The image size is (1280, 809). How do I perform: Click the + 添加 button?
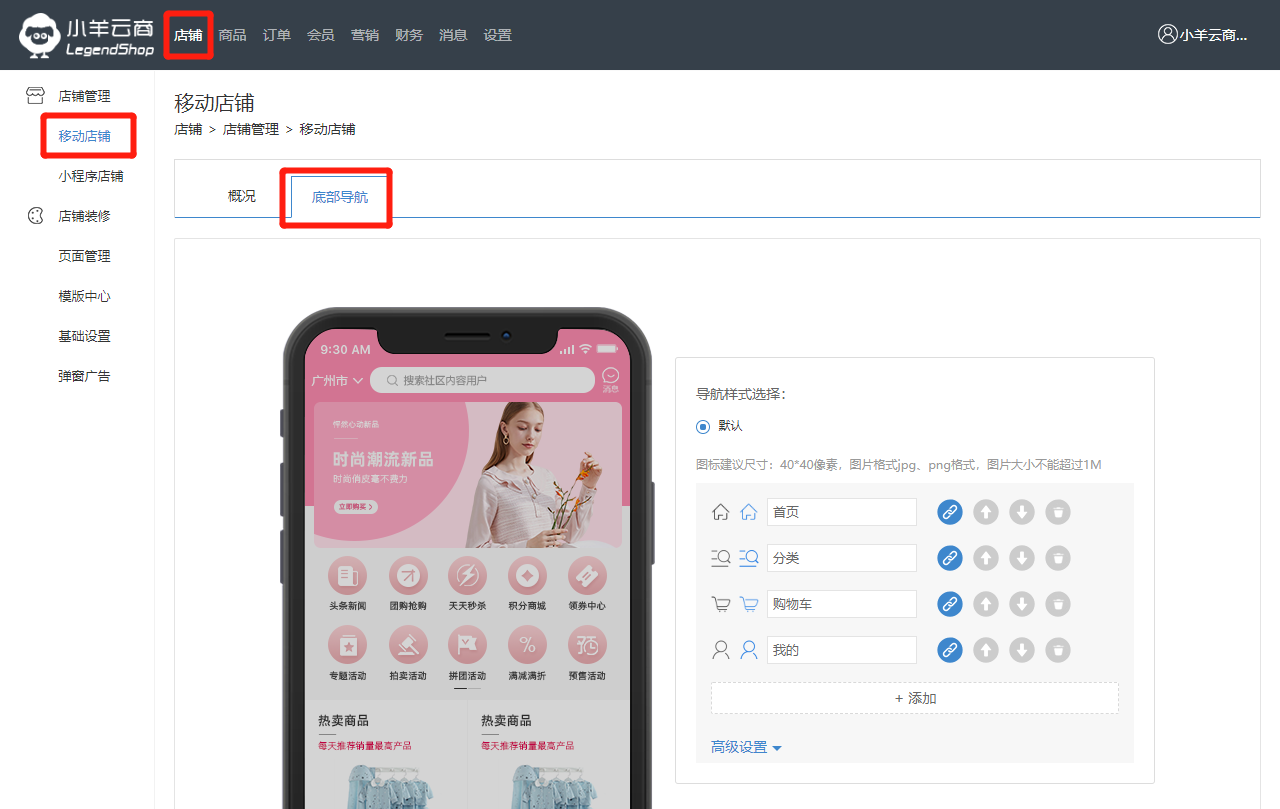pyautogui.click(x=914, y=698)
